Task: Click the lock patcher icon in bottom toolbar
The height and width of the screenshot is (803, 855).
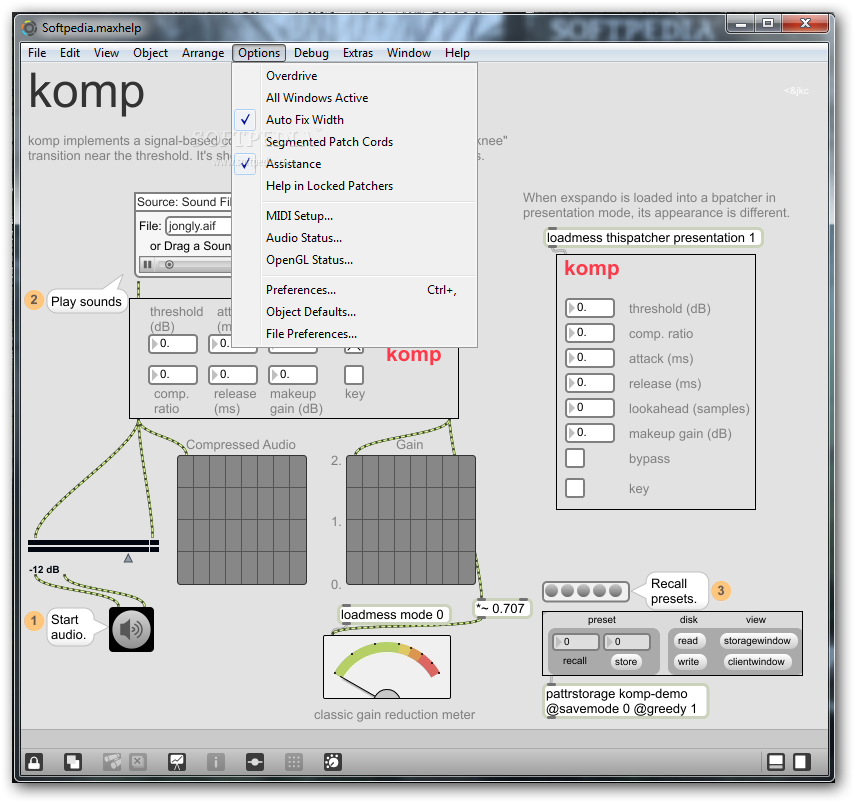Action: pyautogui.click(x=34, y=762)
